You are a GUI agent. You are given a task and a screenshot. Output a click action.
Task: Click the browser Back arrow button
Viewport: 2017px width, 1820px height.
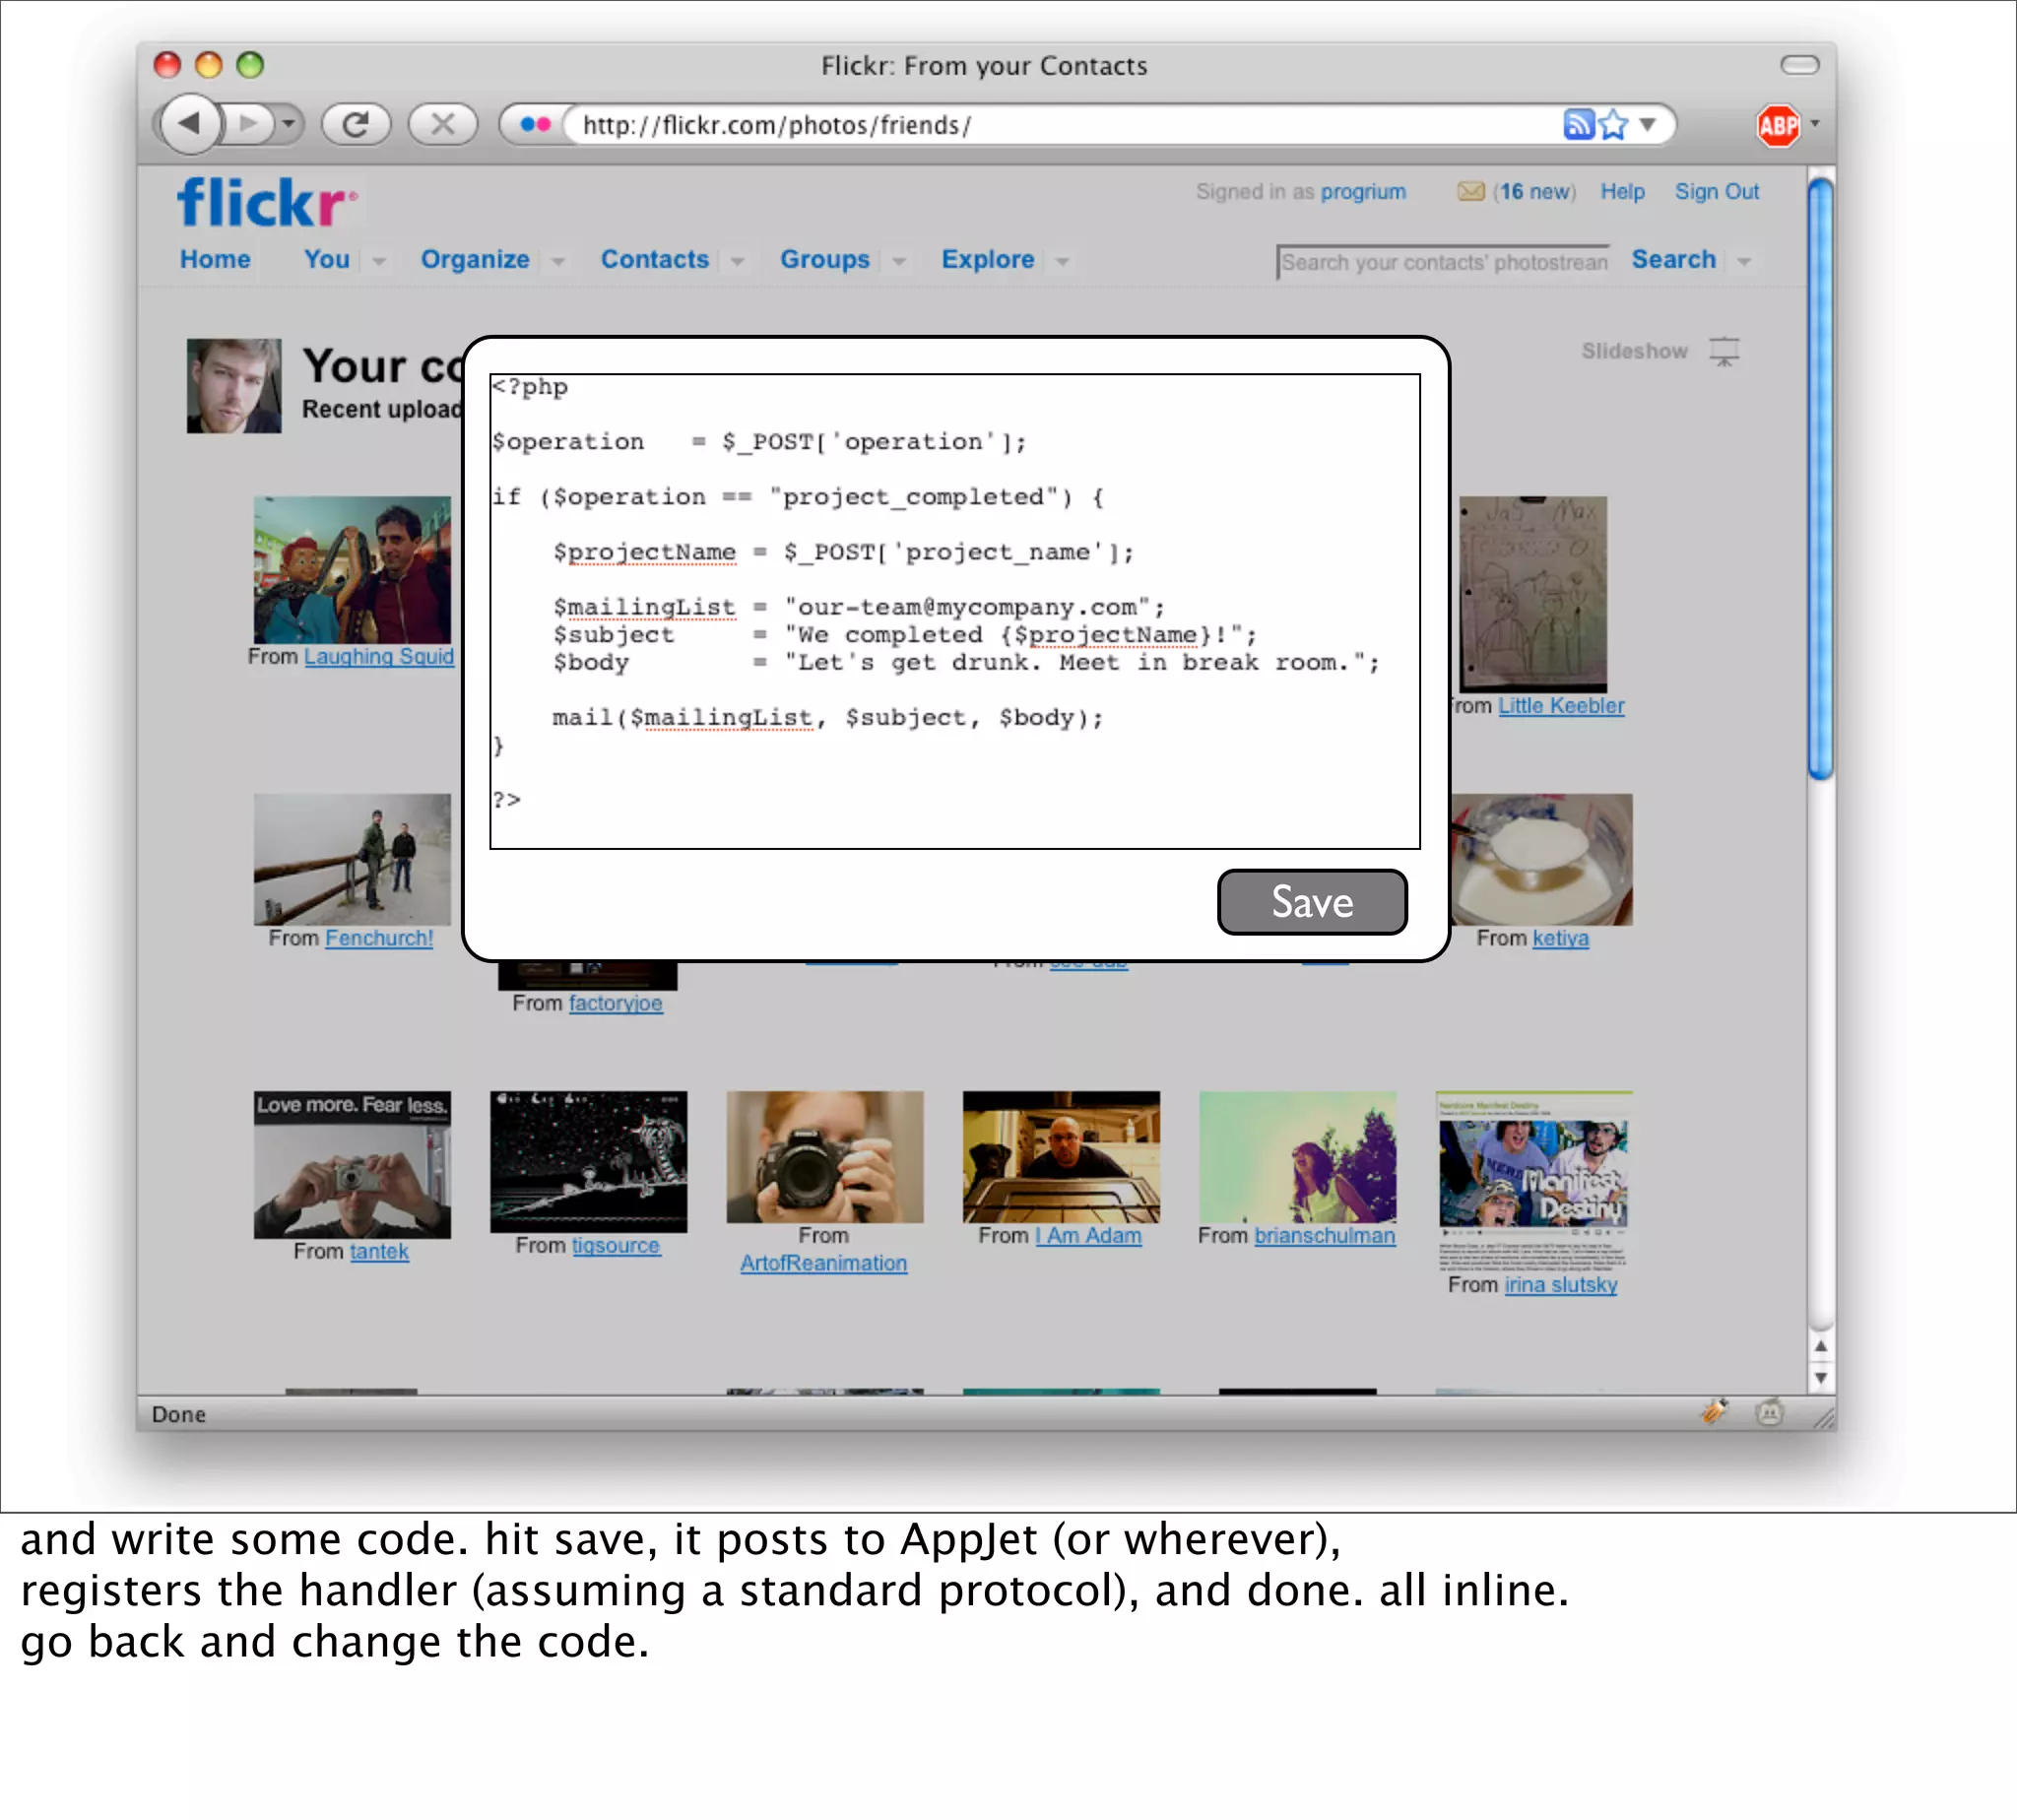188,124
